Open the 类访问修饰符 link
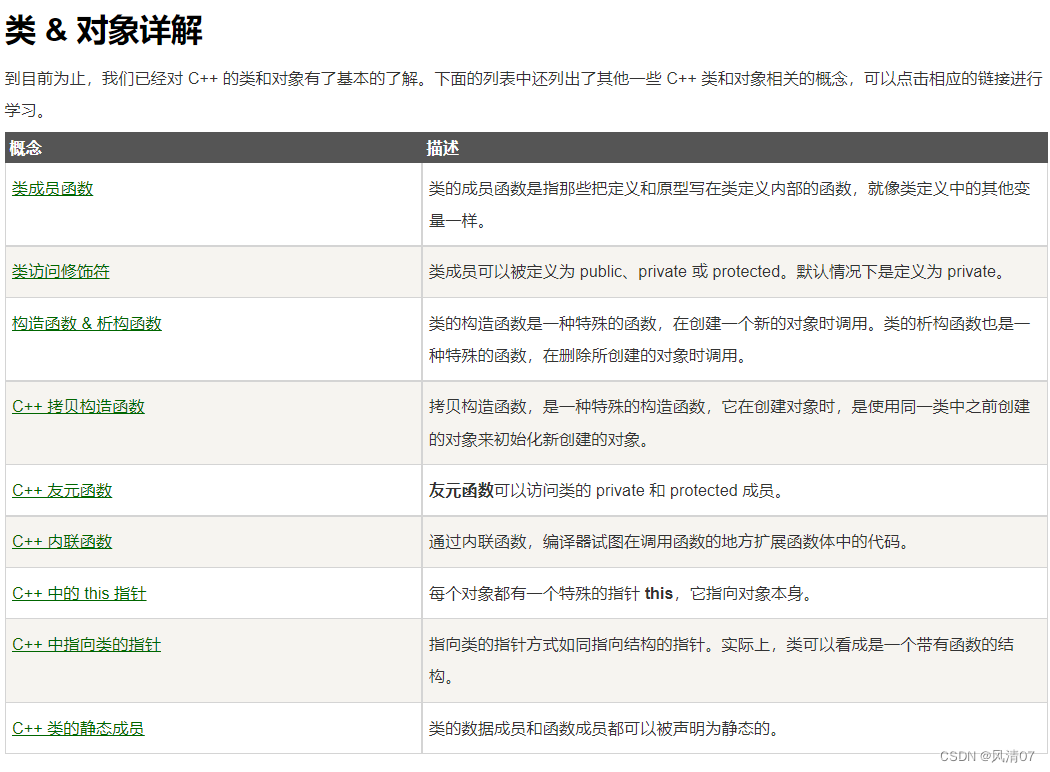This screenshot has width=1050, height=772. (60, 271)
